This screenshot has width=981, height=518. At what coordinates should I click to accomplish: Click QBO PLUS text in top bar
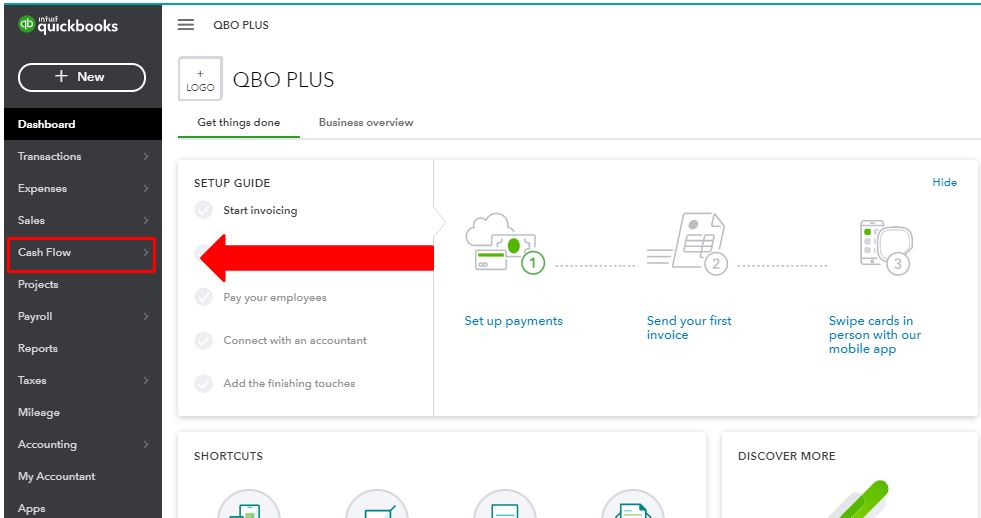[241, 25]
